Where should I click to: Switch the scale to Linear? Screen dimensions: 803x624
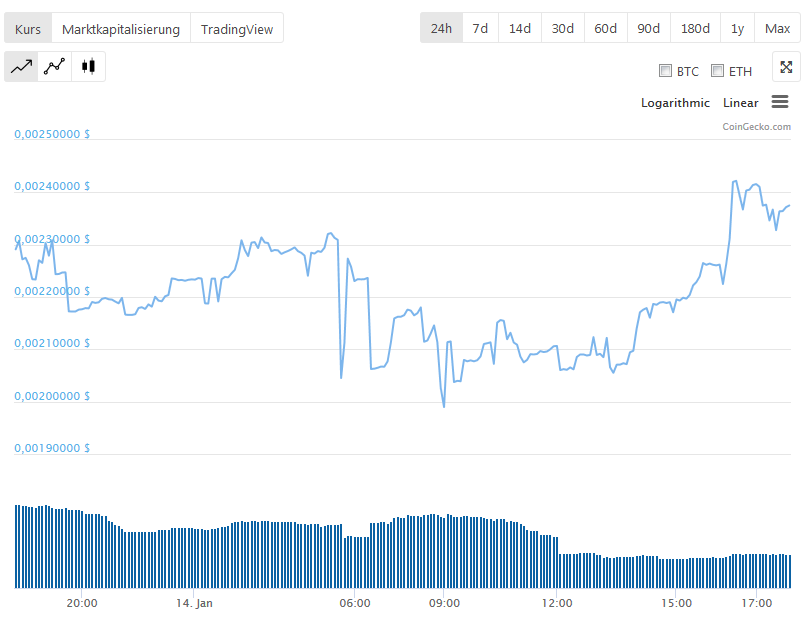[x=741, y=103]
